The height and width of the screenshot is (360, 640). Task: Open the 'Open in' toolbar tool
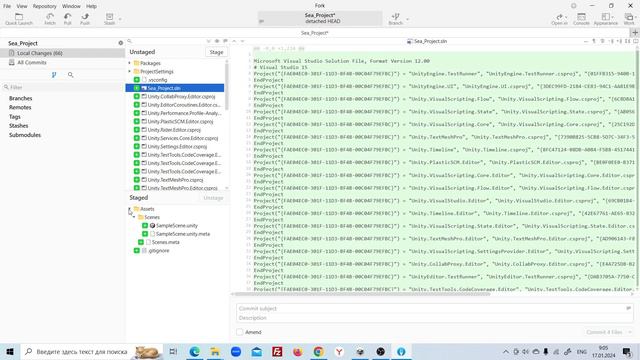(x=559, y=19)
